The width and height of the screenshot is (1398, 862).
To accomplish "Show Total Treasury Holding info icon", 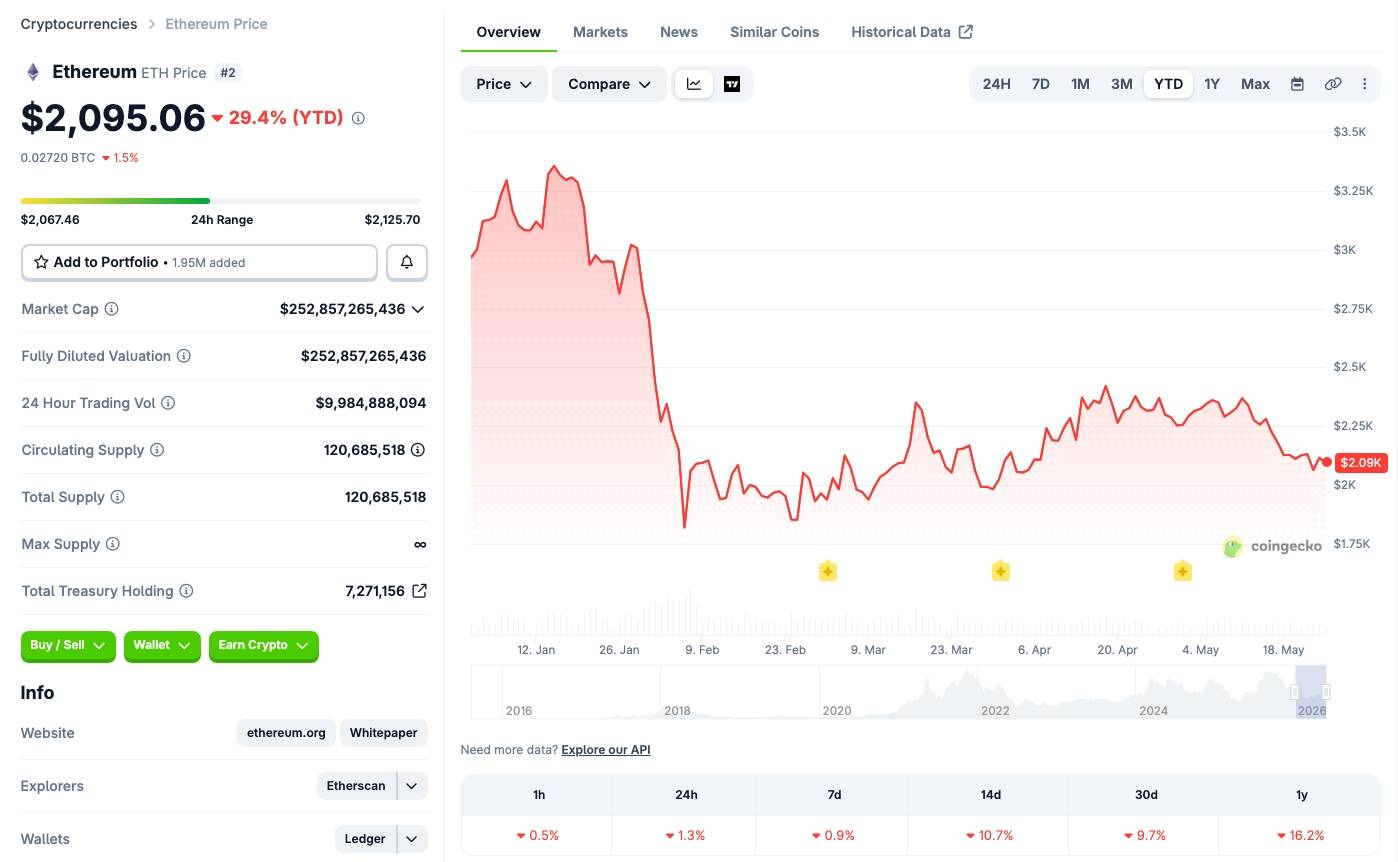I will pyautogui.click(x=186, y=591).
